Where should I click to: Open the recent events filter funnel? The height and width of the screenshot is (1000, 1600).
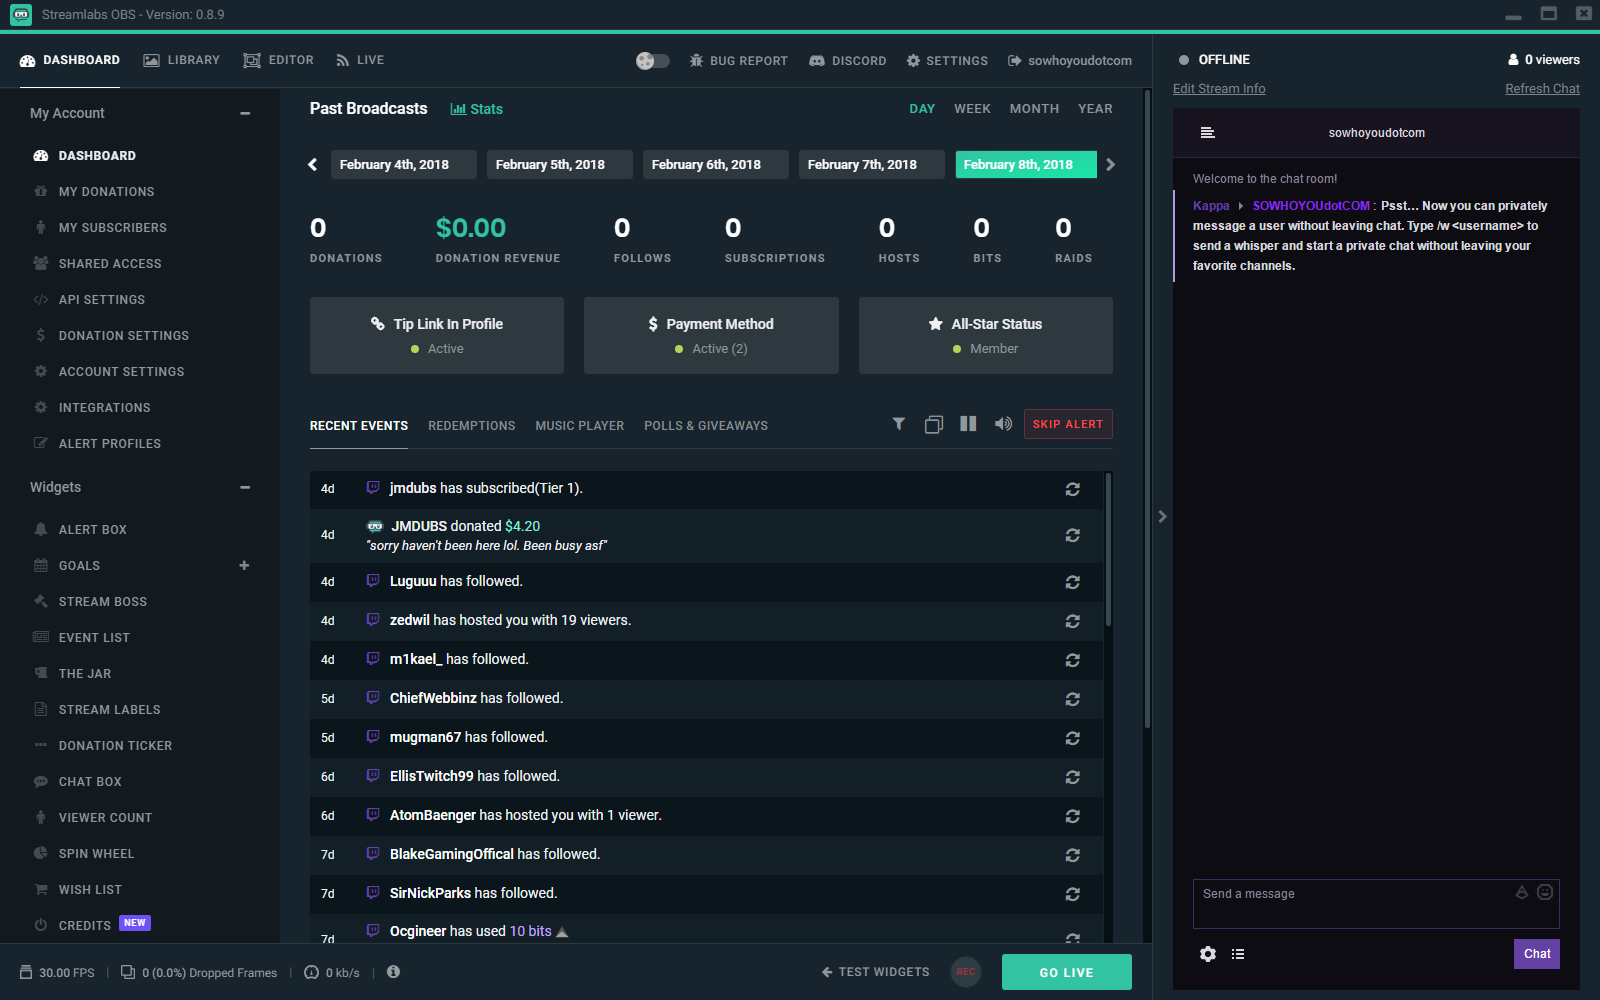(x=899, y=424)
